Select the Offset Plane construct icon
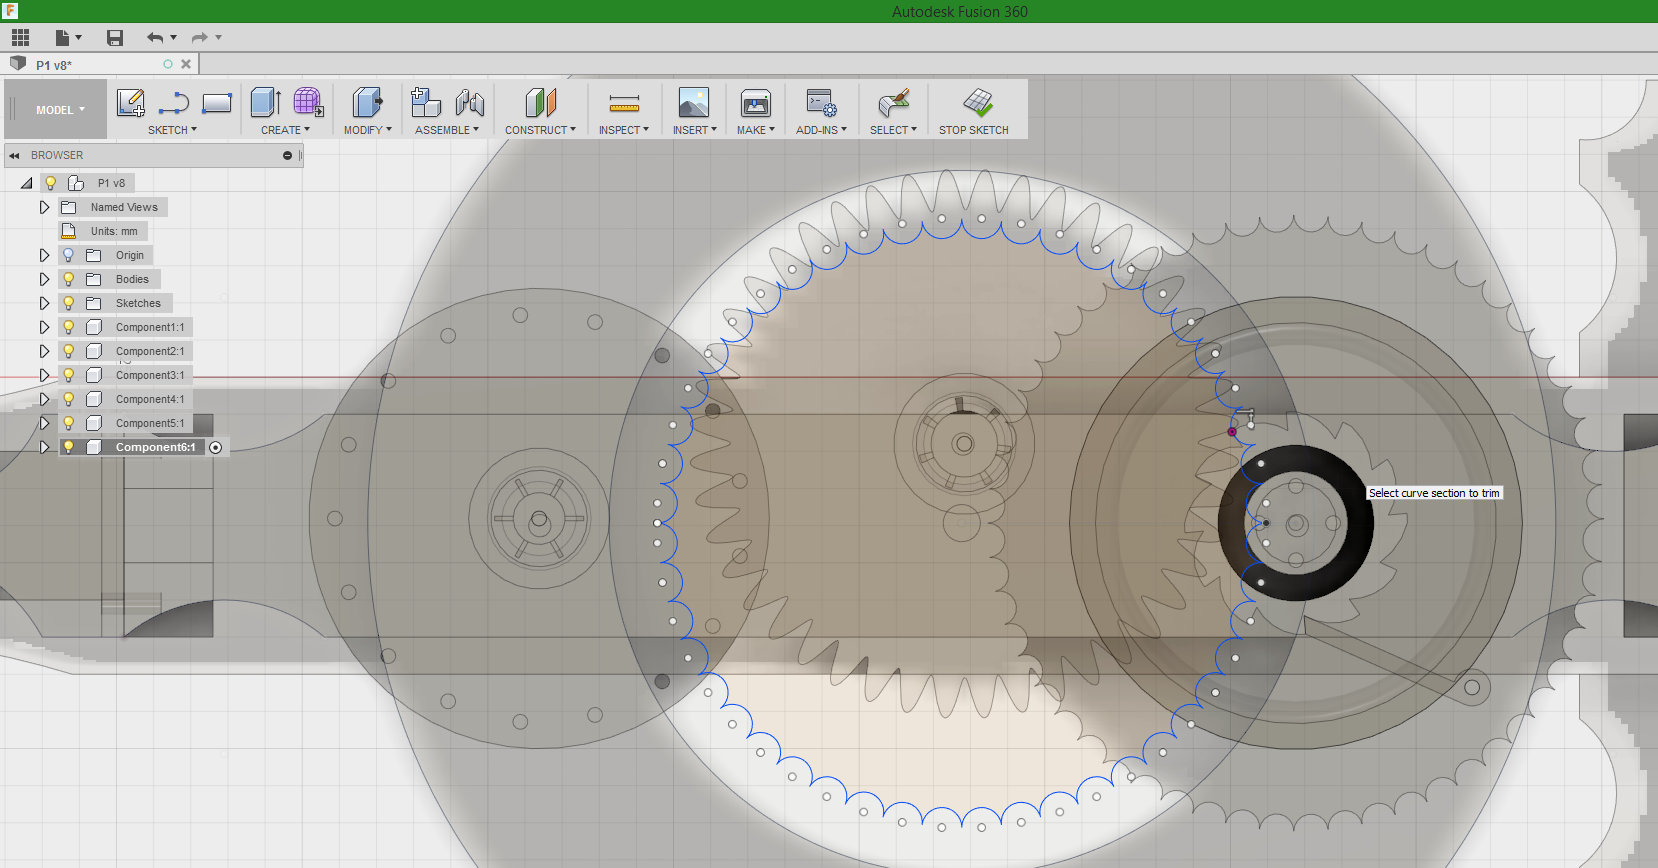1658x868 pixels. [540, 102]
